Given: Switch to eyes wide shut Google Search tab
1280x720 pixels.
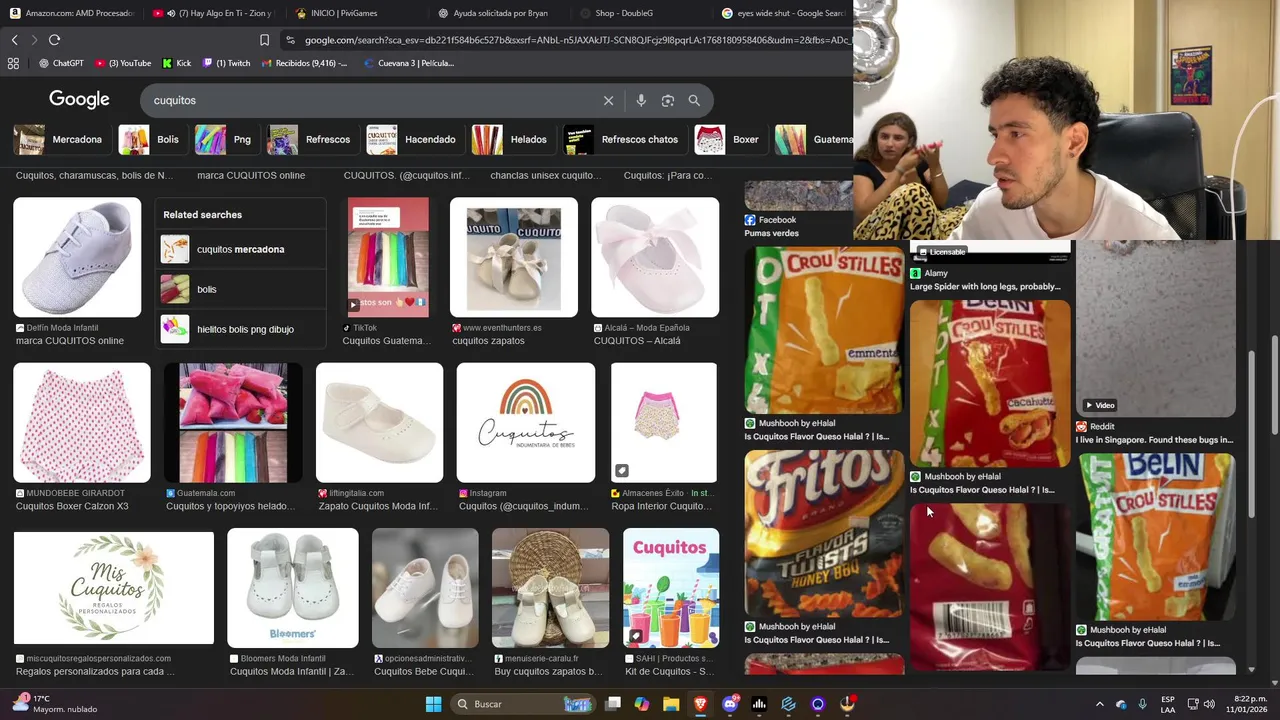Looking at the screenshot, I should coord(785,13).
